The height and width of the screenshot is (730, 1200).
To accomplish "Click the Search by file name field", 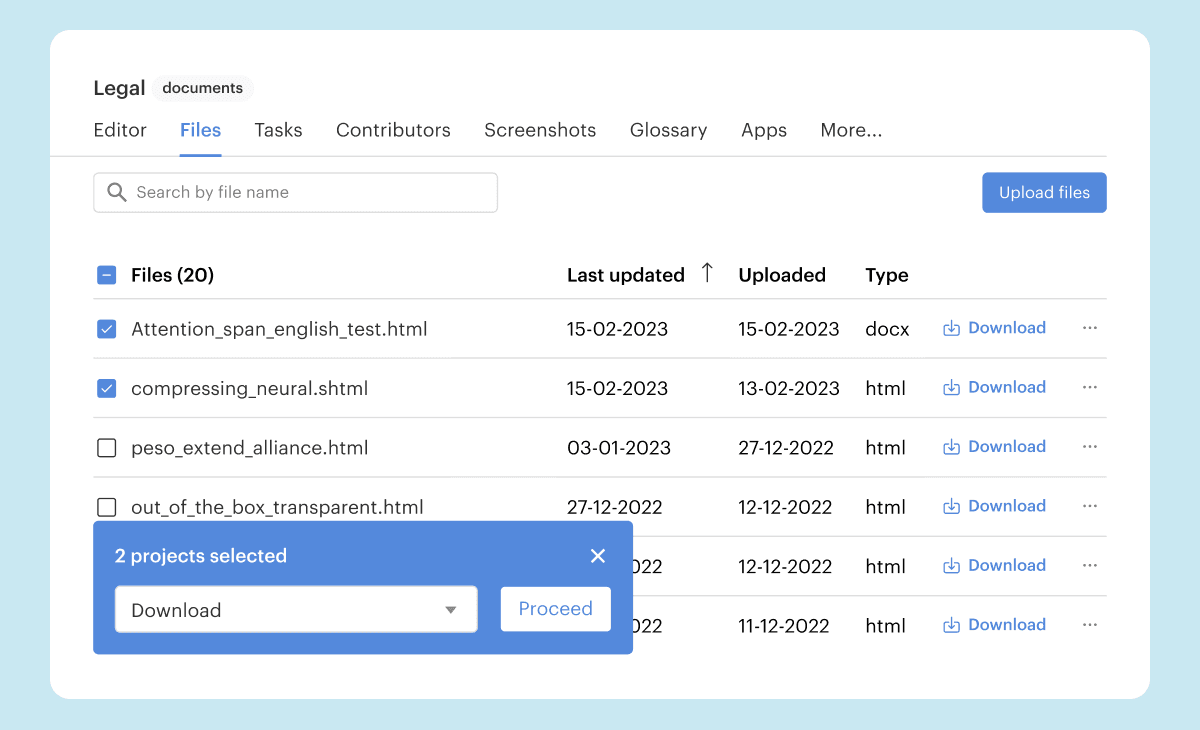I will [x=310, y=193].
